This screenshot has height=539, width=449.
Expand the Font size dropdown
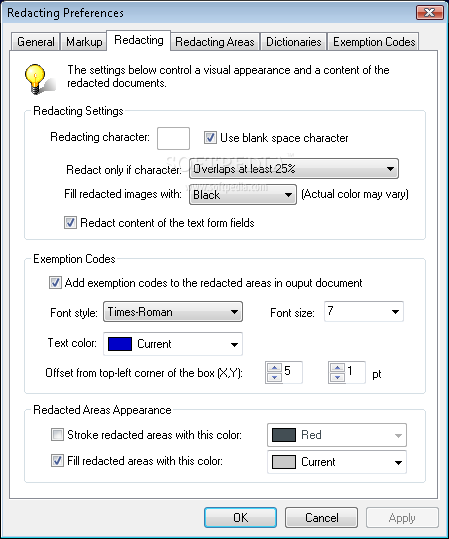tap(395, 312)
